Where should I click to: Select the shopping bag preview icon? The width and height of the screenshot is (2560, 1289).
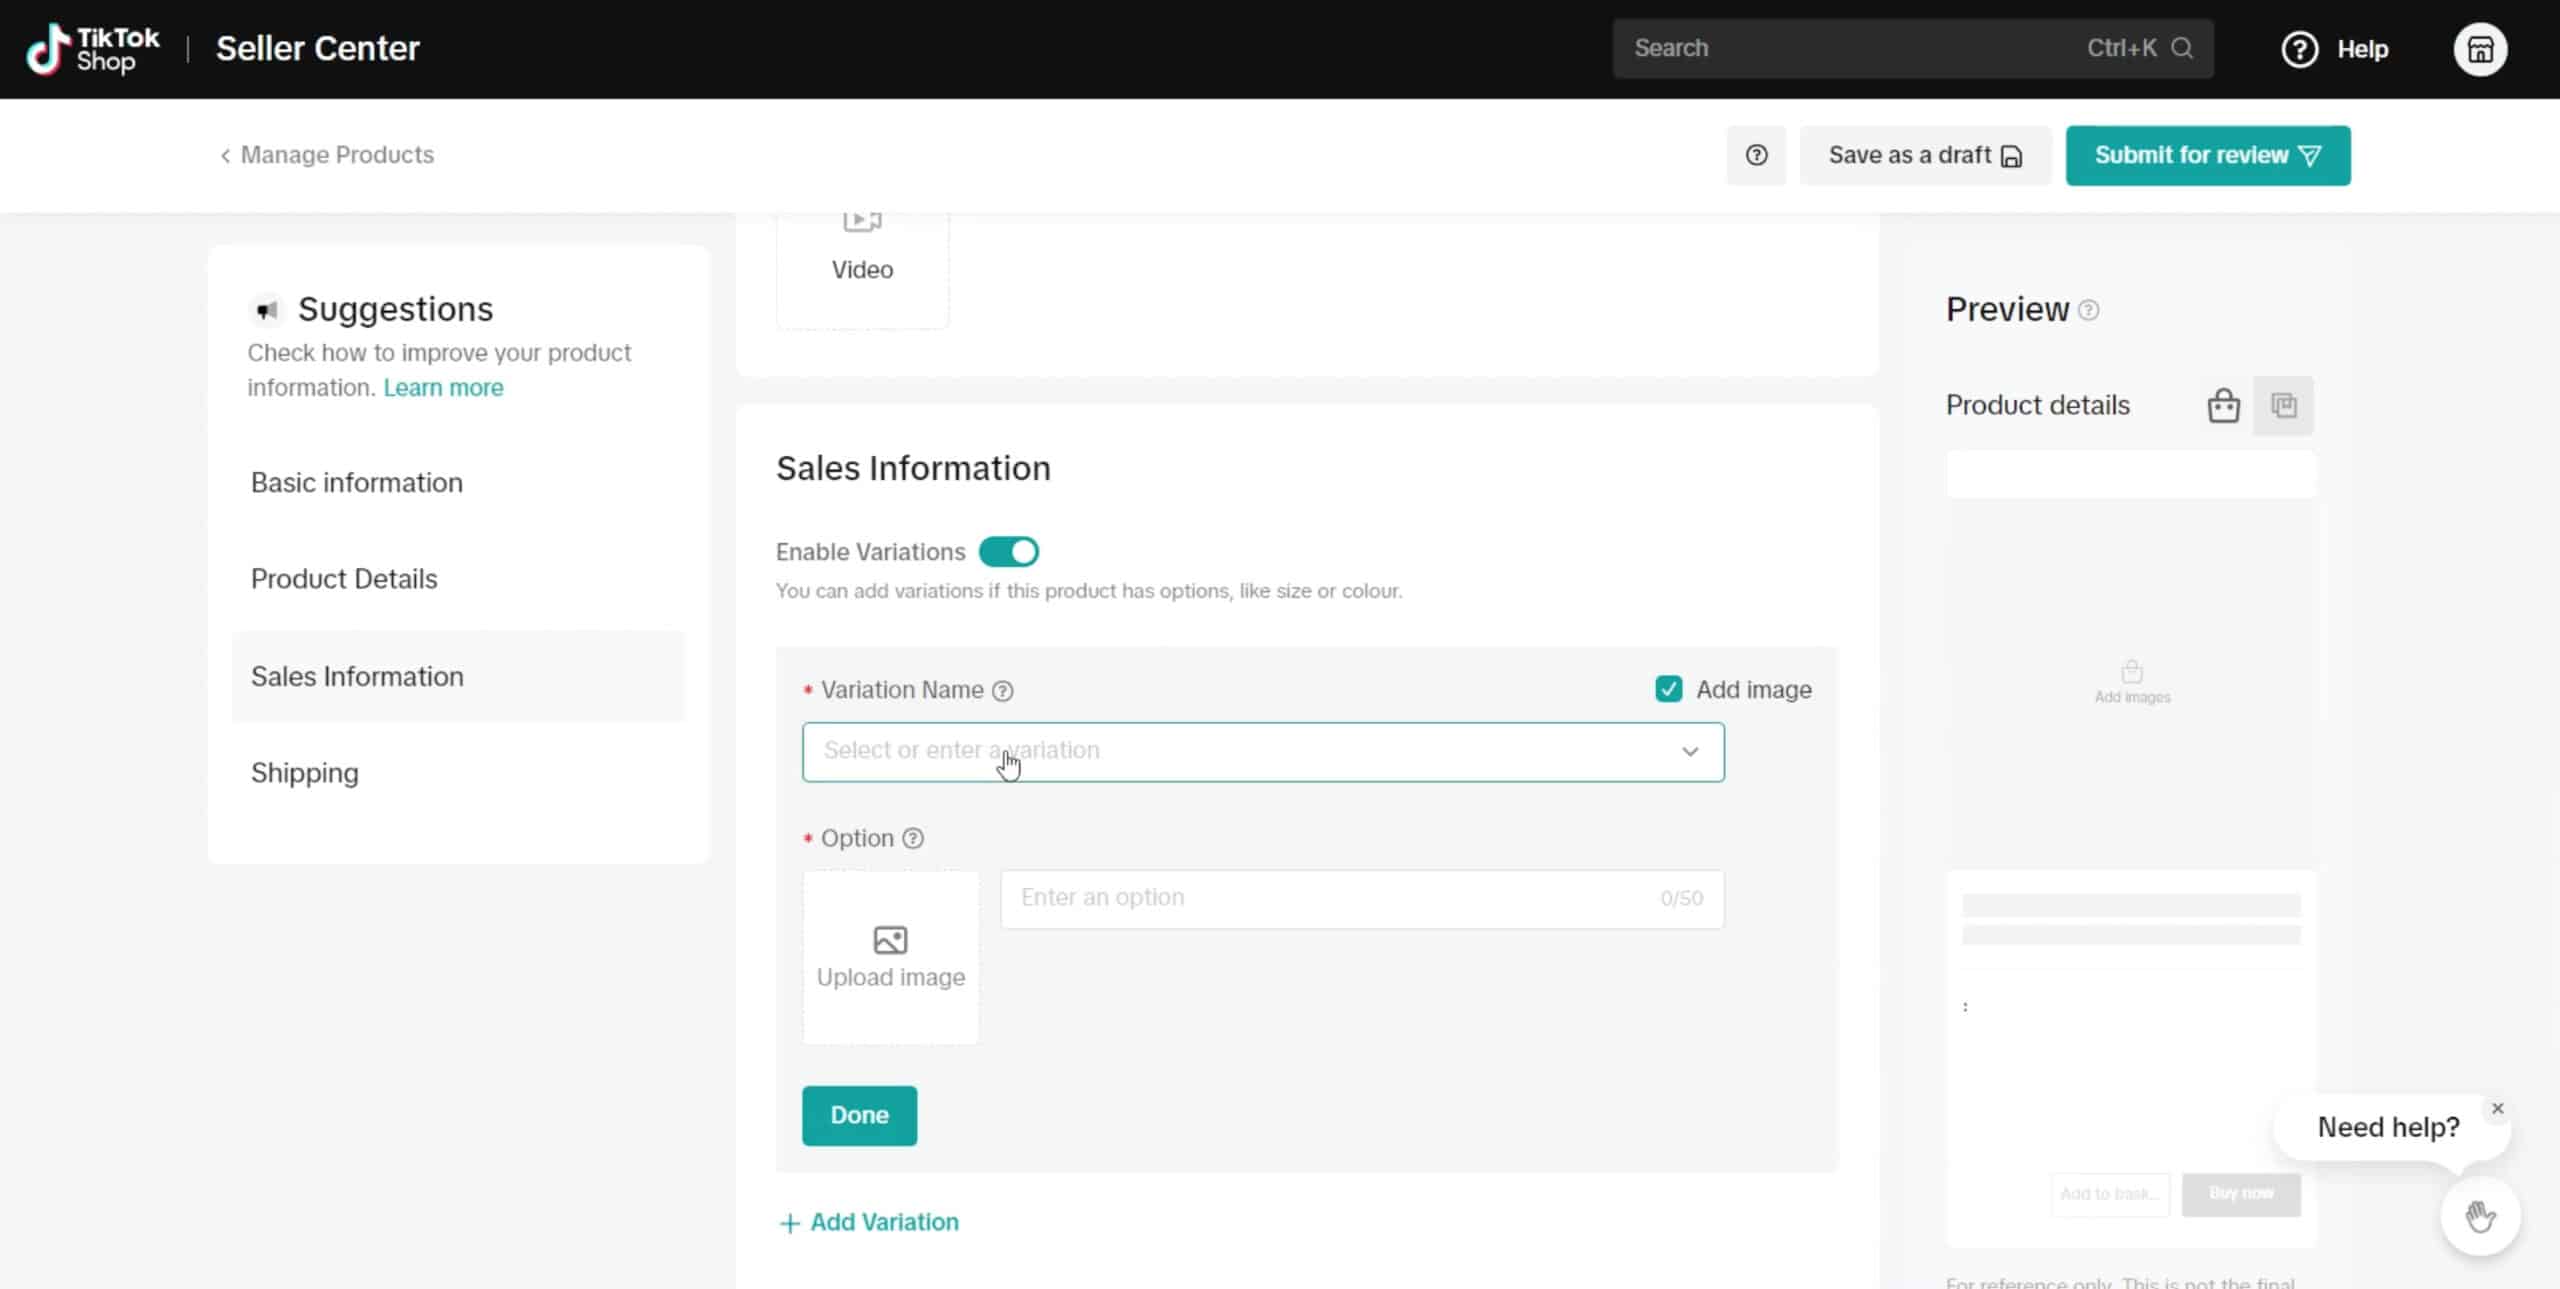coord(2222,405)
